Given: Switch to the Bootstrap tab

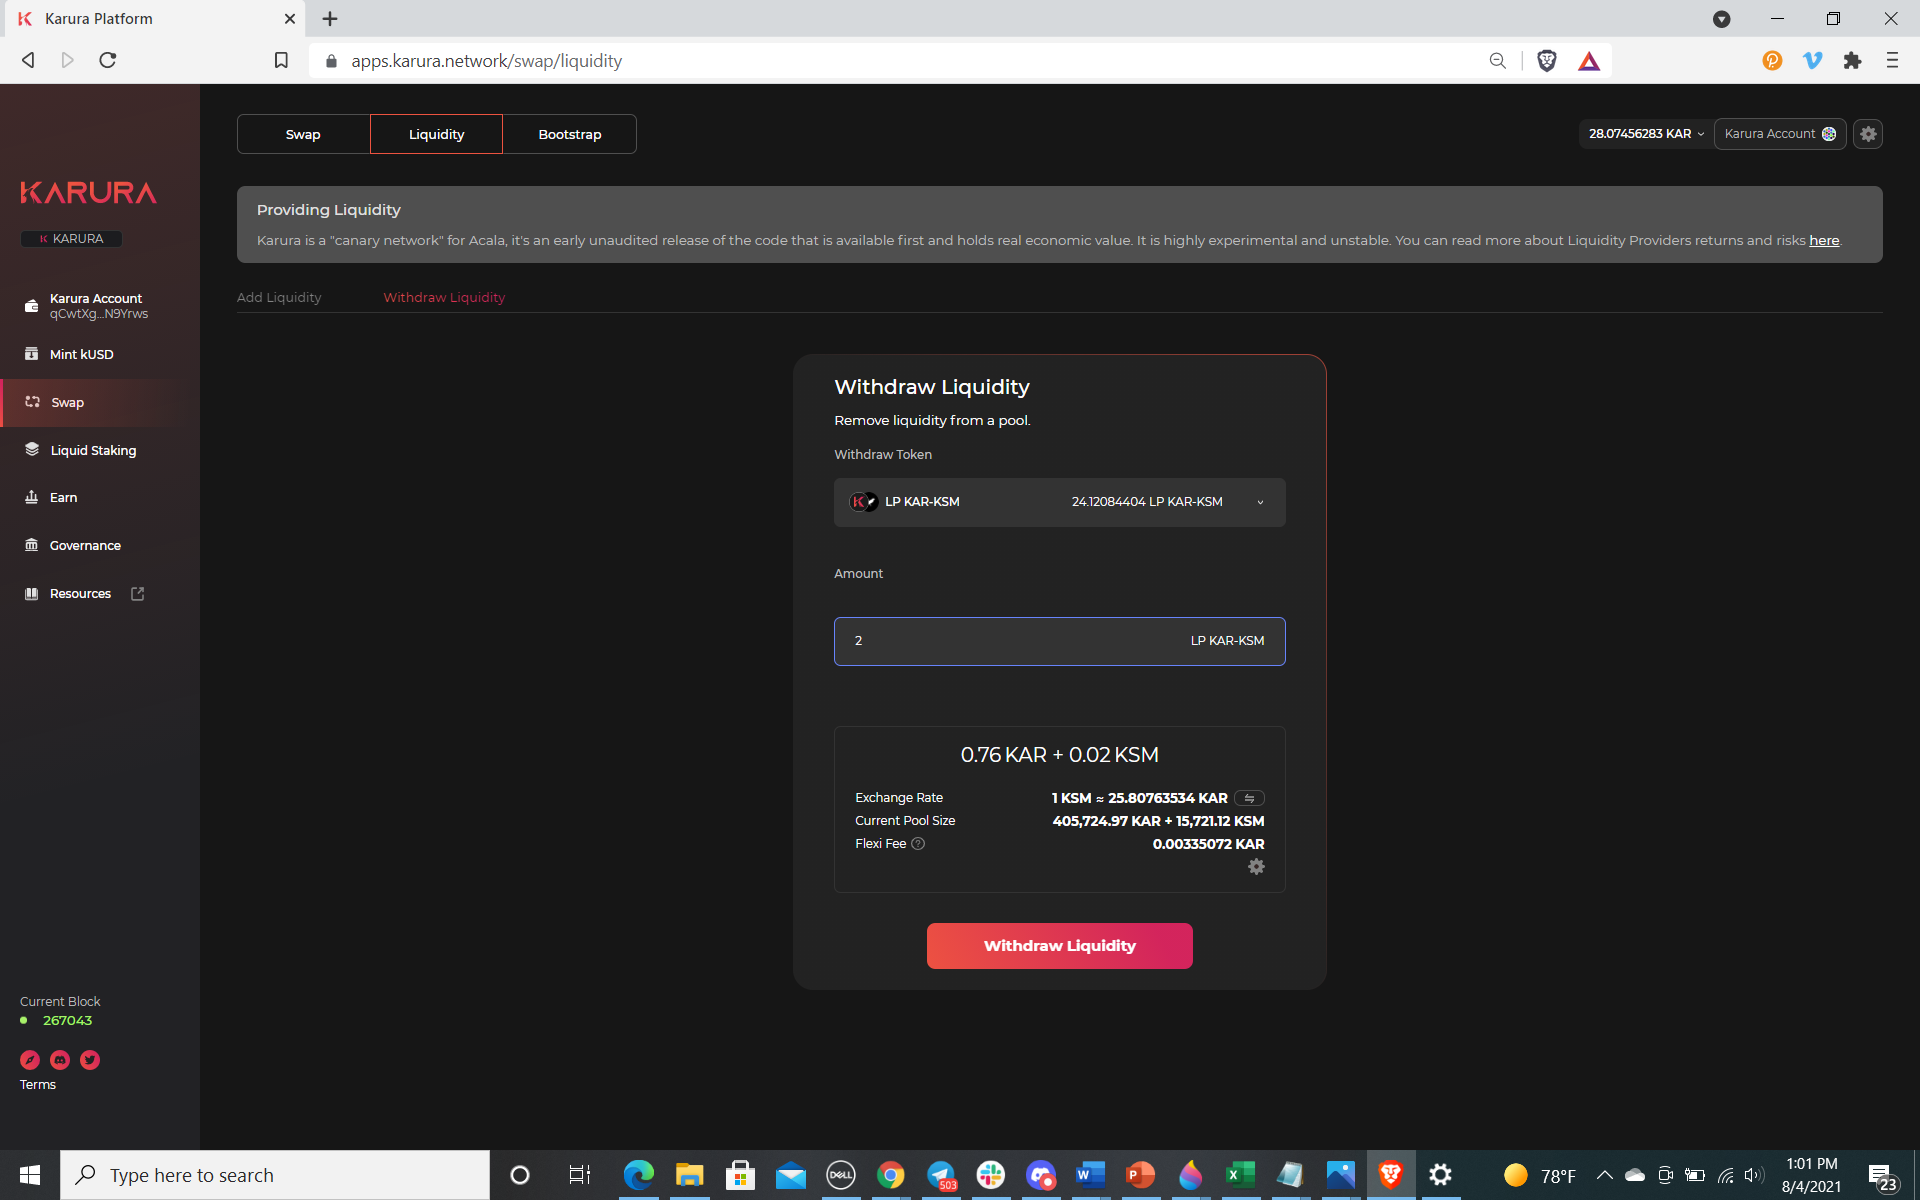Looking at the screenshot, I should click(570, 134).
